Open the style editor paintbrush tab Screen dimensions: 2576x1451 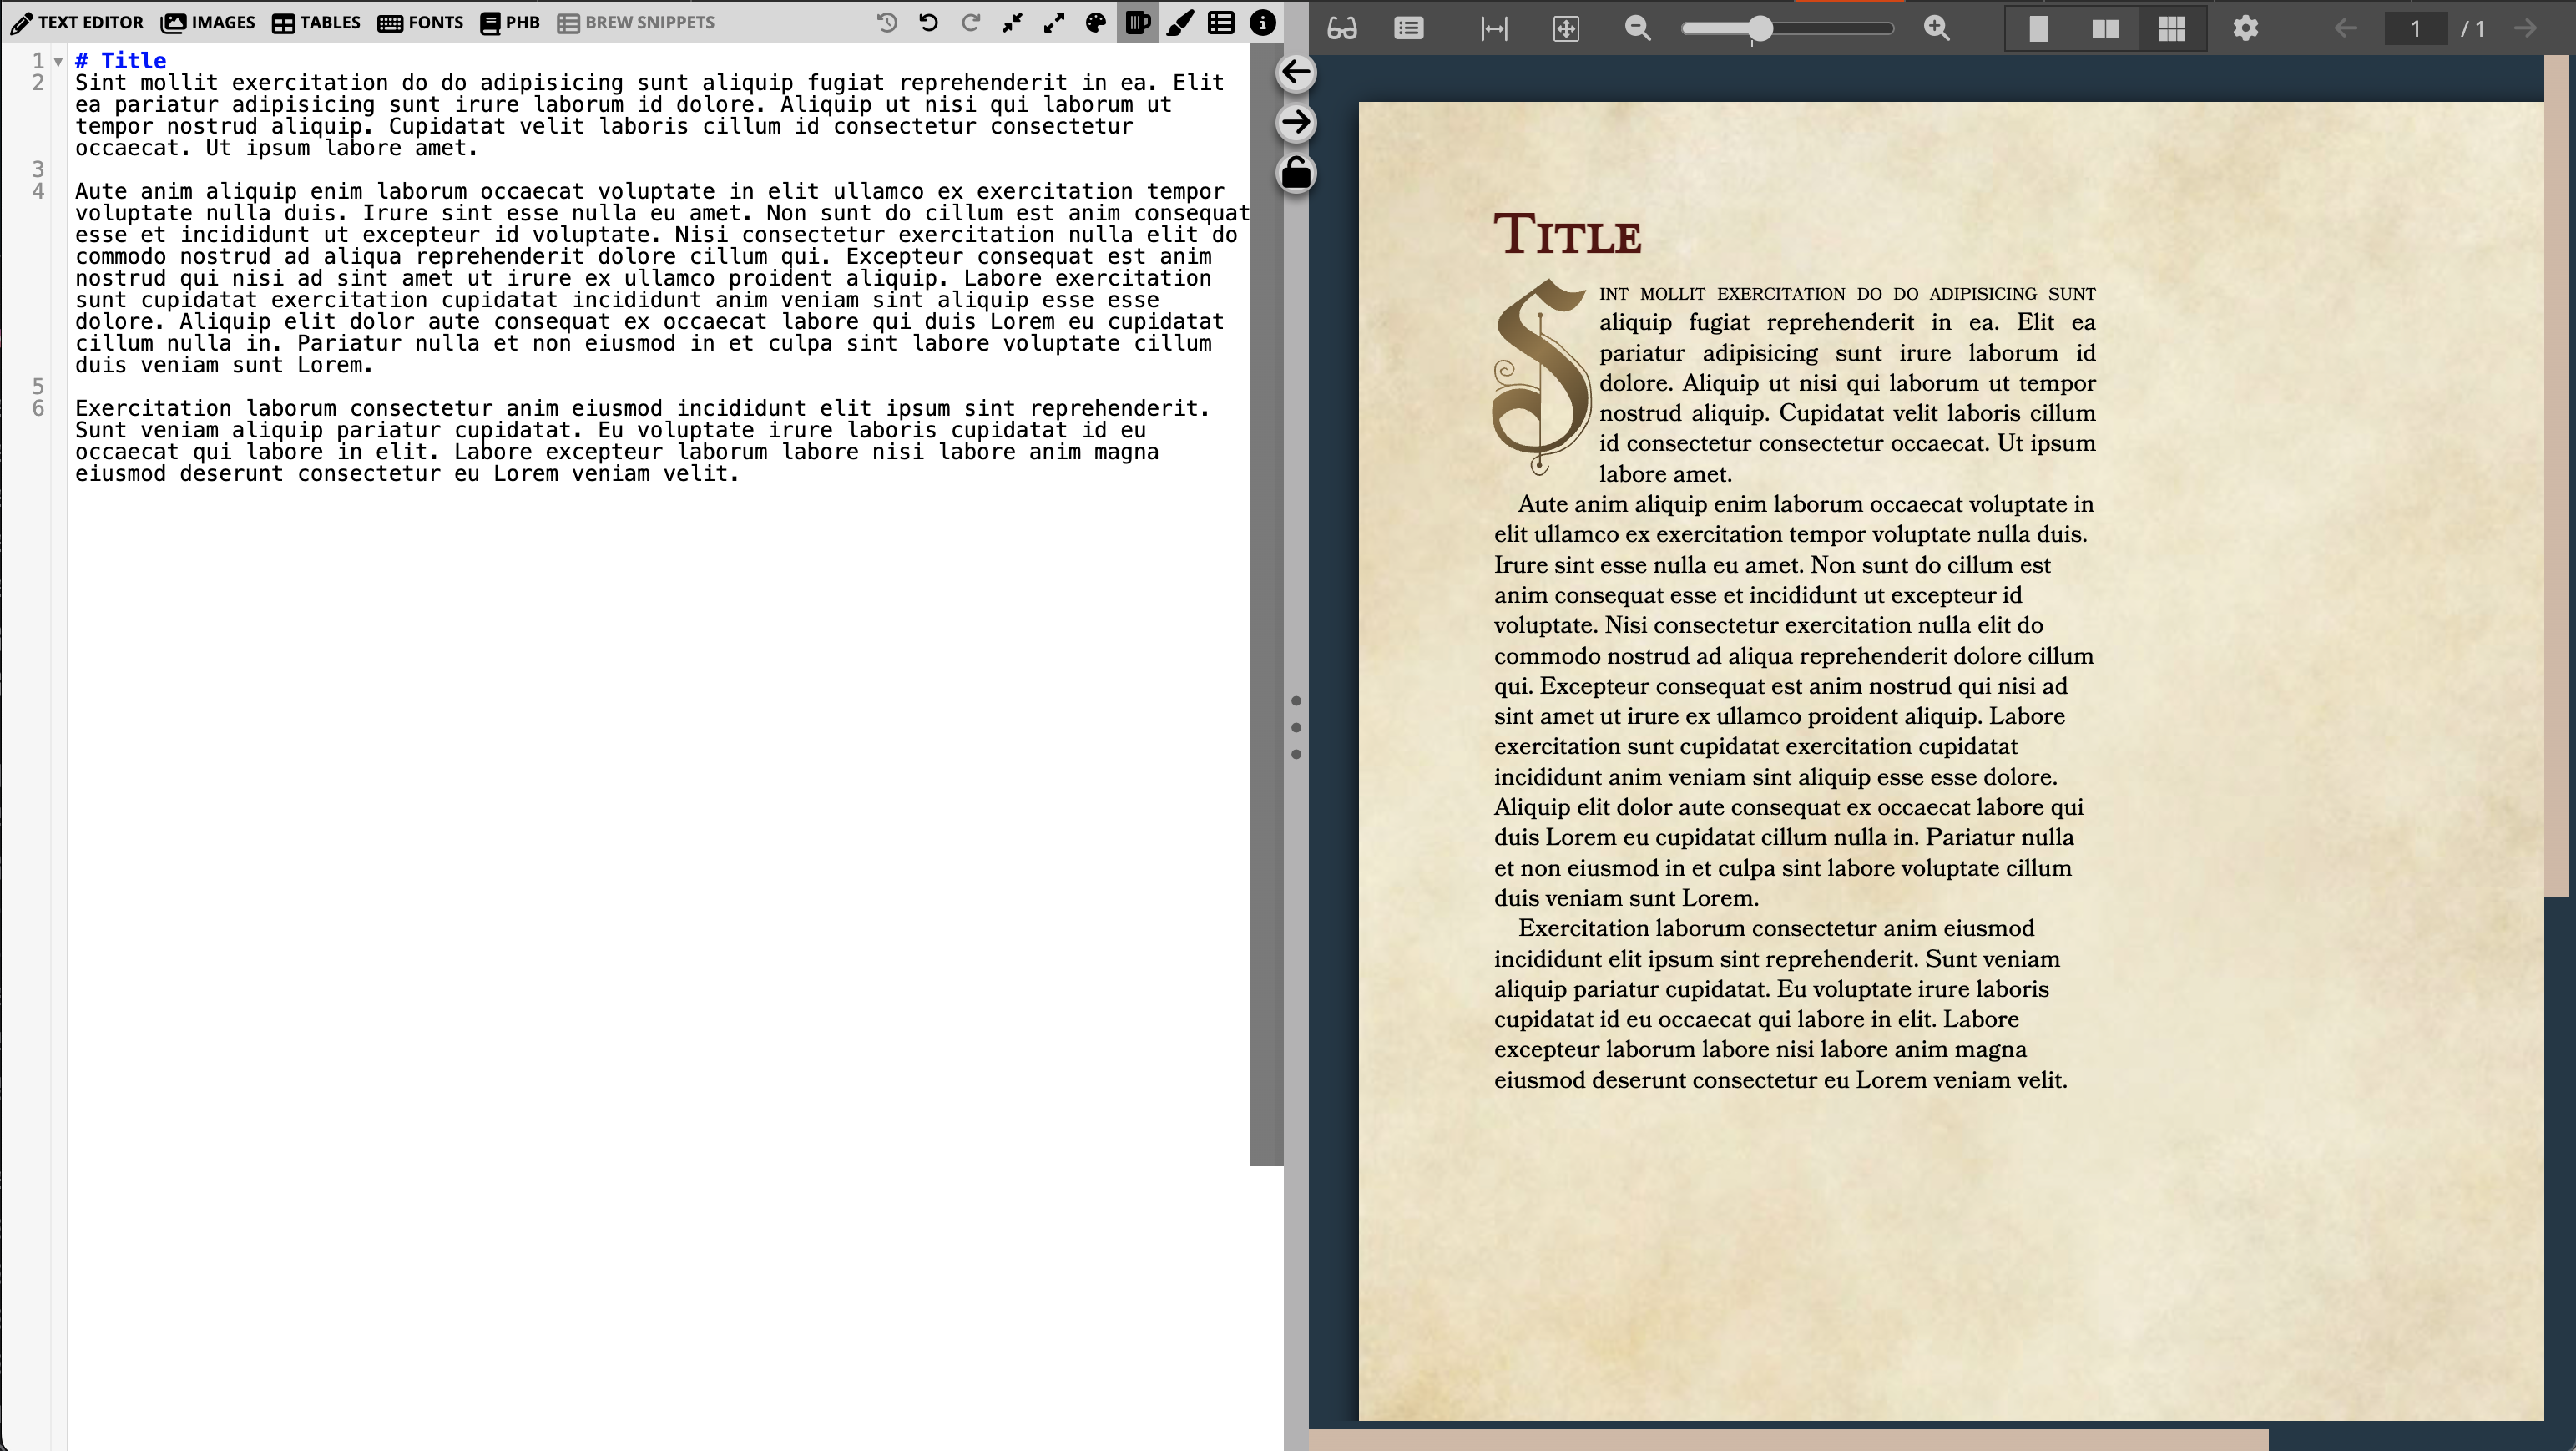[x=1180, y=23]
